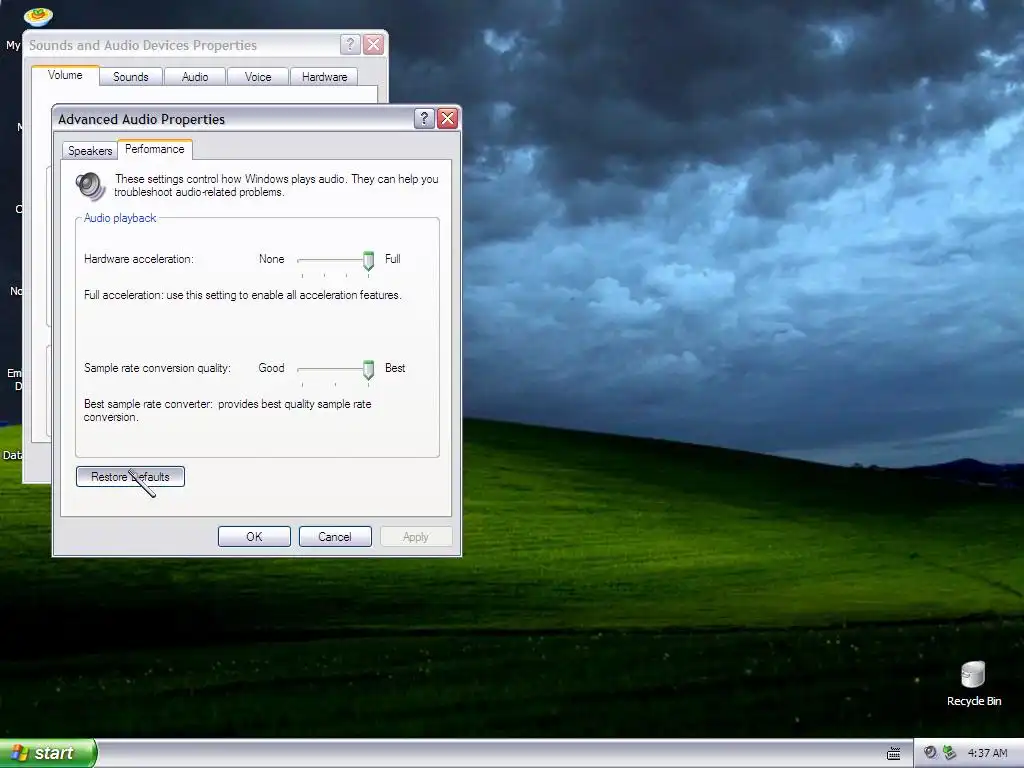Select the Recycle Bin desktop icon
The image size is (1024, 768).
click(974, 683)
